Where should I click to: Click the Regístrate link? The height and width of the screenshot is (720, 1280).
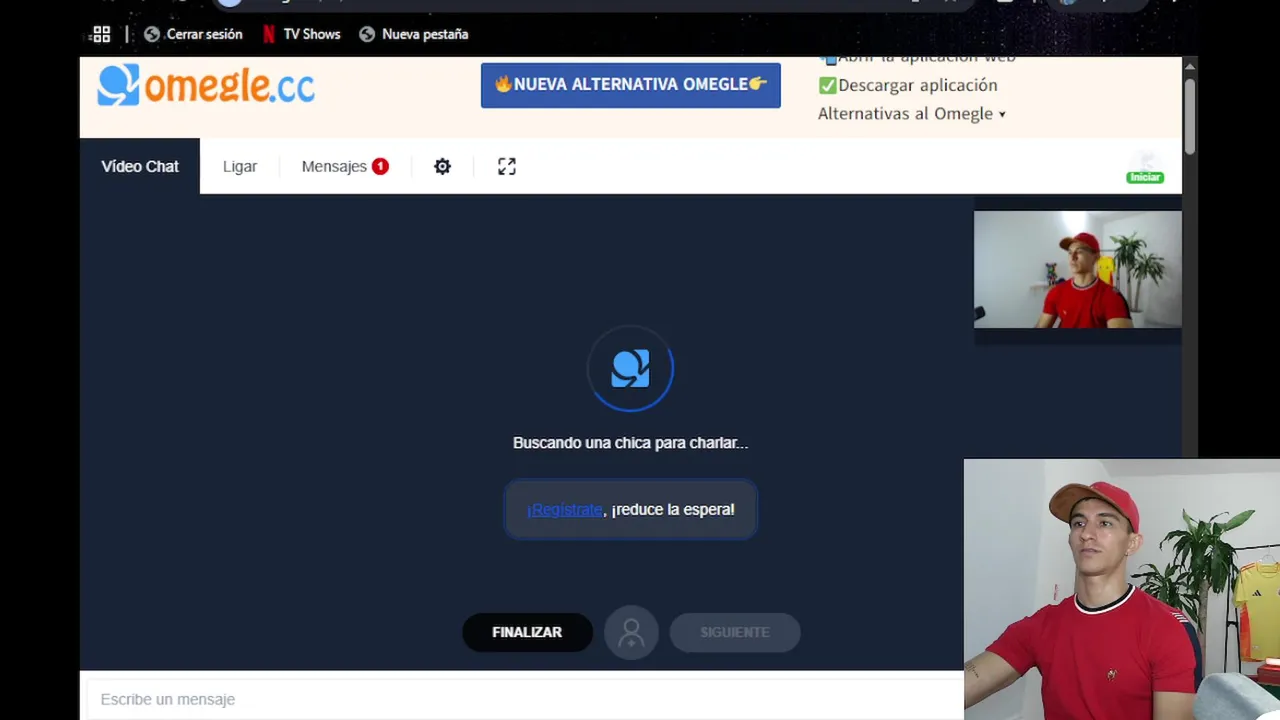565,509
